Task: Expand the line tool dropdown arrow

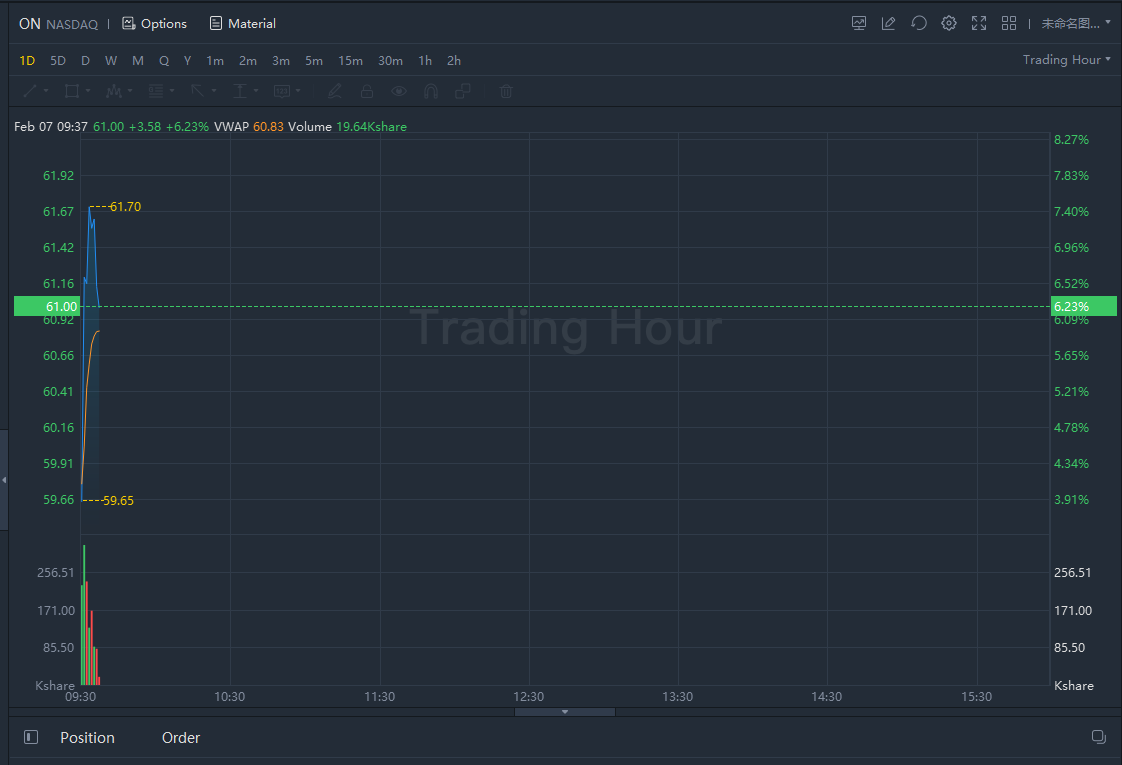Action: point(46,91)
